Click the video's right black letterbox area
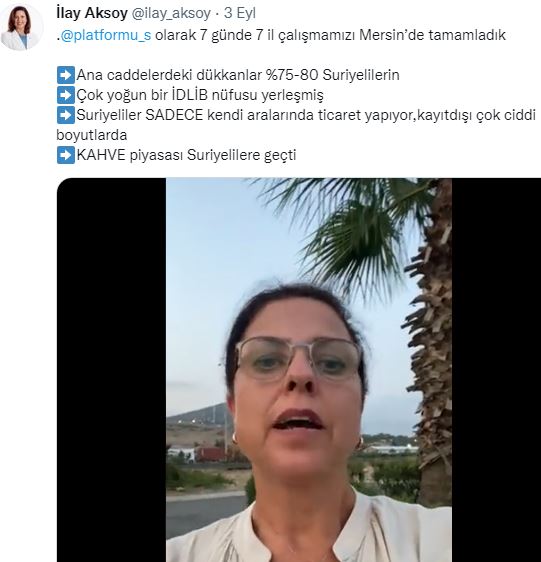 496,370
